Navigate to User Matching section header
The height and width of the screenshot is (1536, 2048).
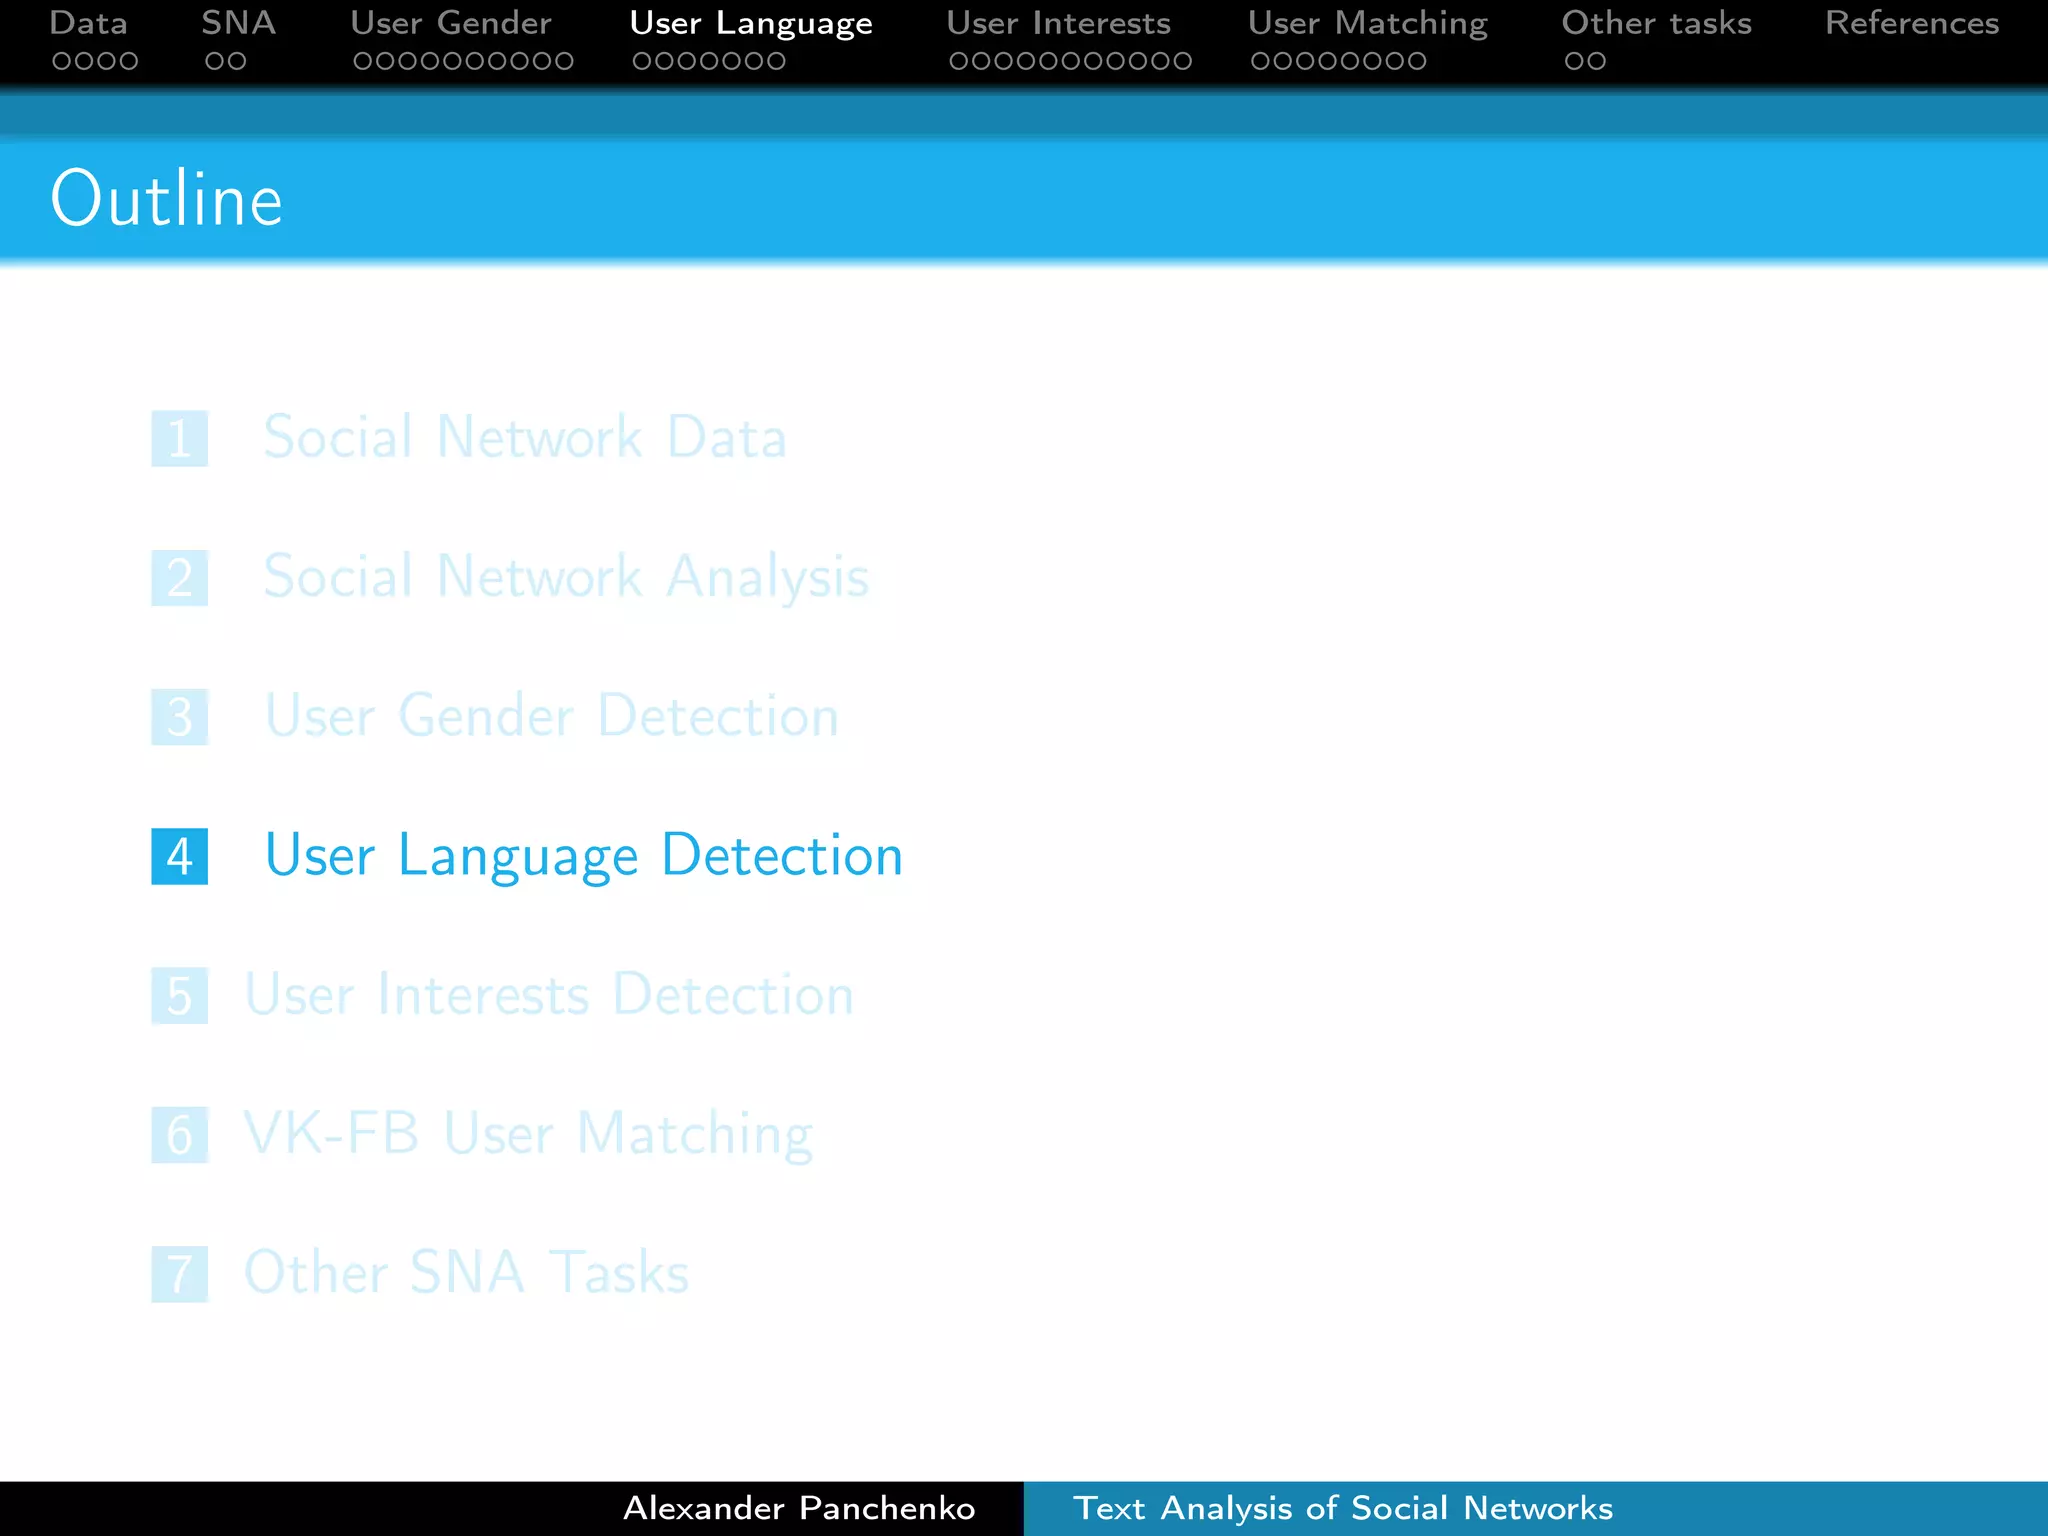coord(1367,24)
